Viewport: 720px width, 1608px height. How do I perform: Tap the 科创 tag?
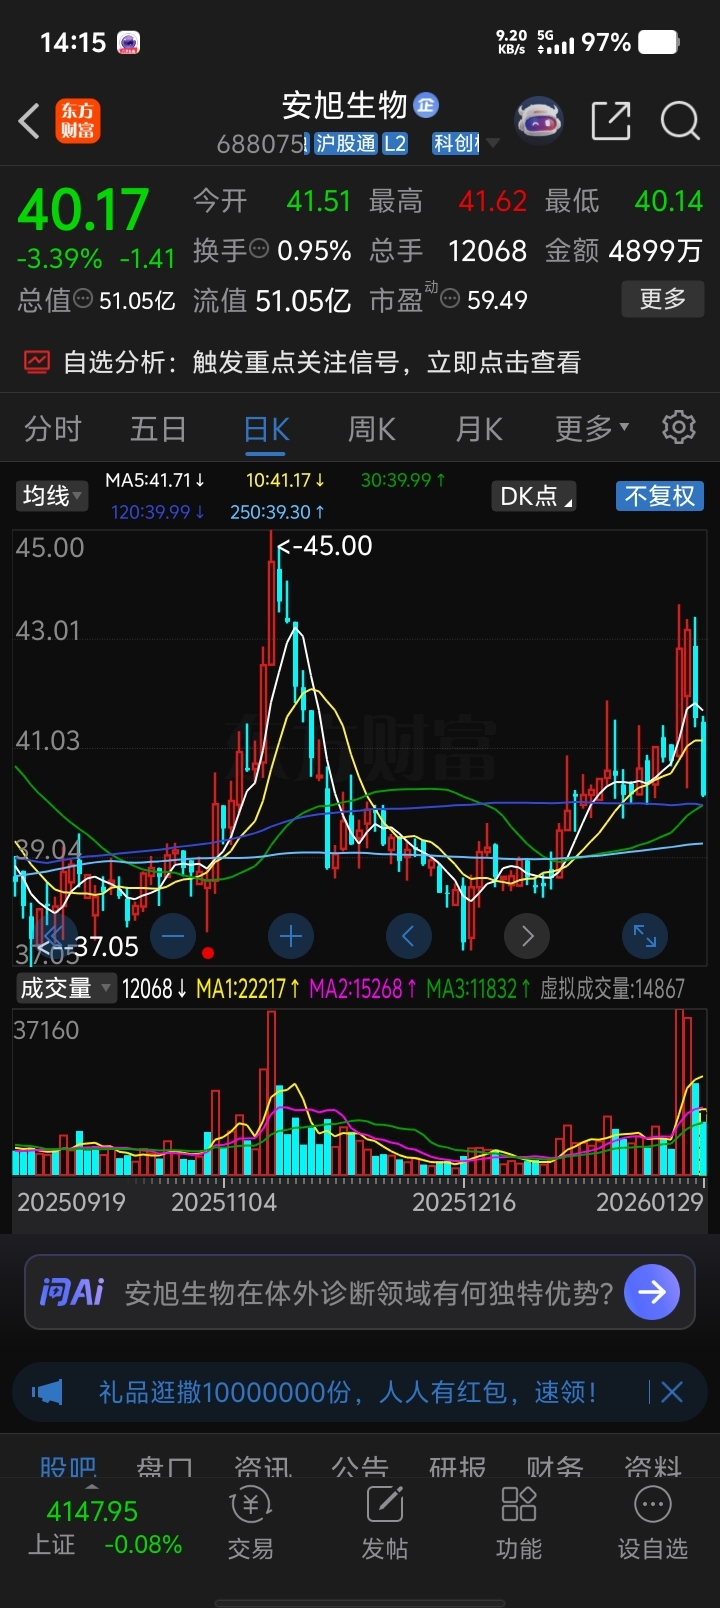[x=456, y=144]
